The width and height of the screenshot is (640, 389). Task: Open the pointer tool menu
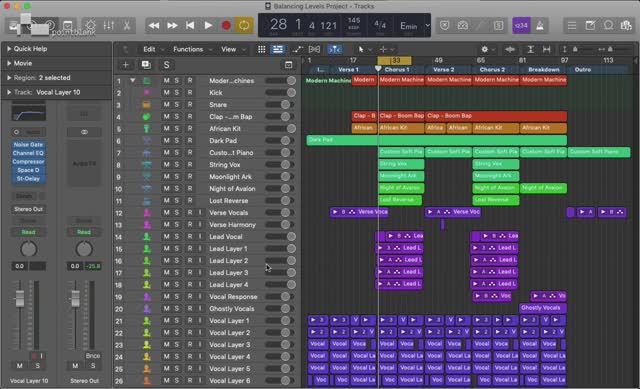tap(363, 49)
